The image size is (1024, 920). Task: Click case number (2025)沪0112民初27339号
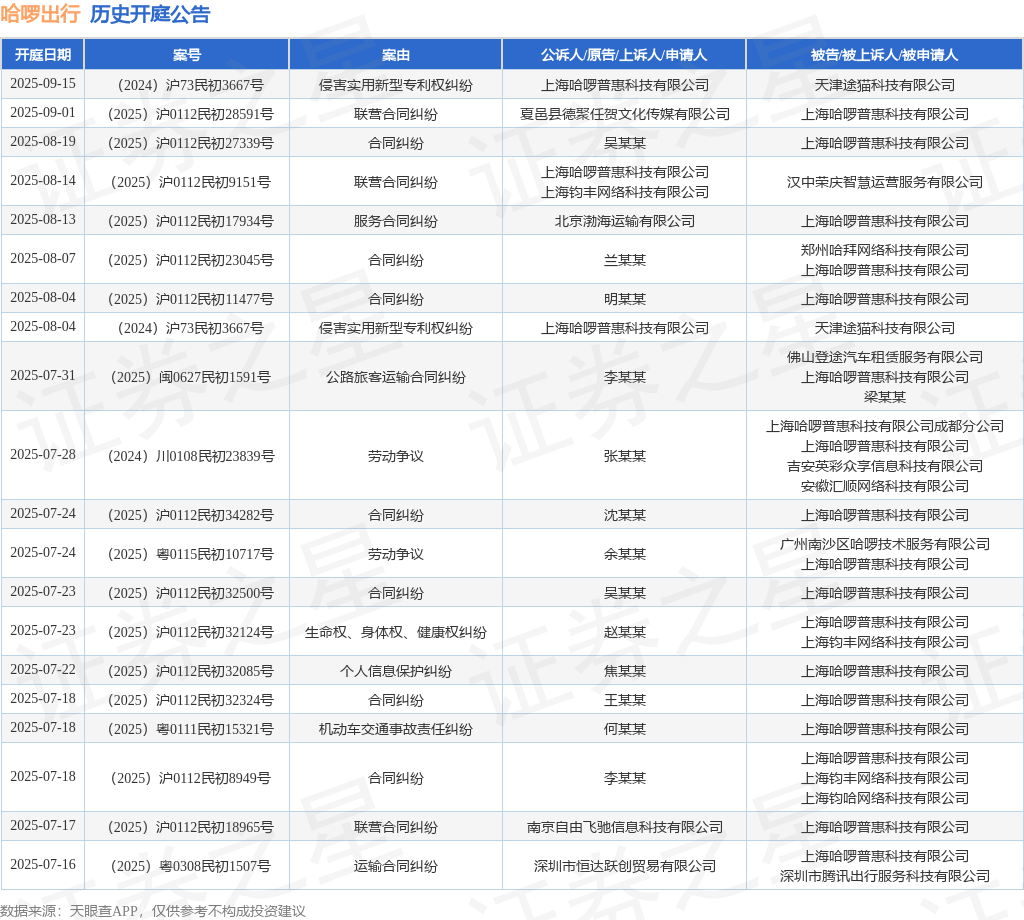(190, 143)
